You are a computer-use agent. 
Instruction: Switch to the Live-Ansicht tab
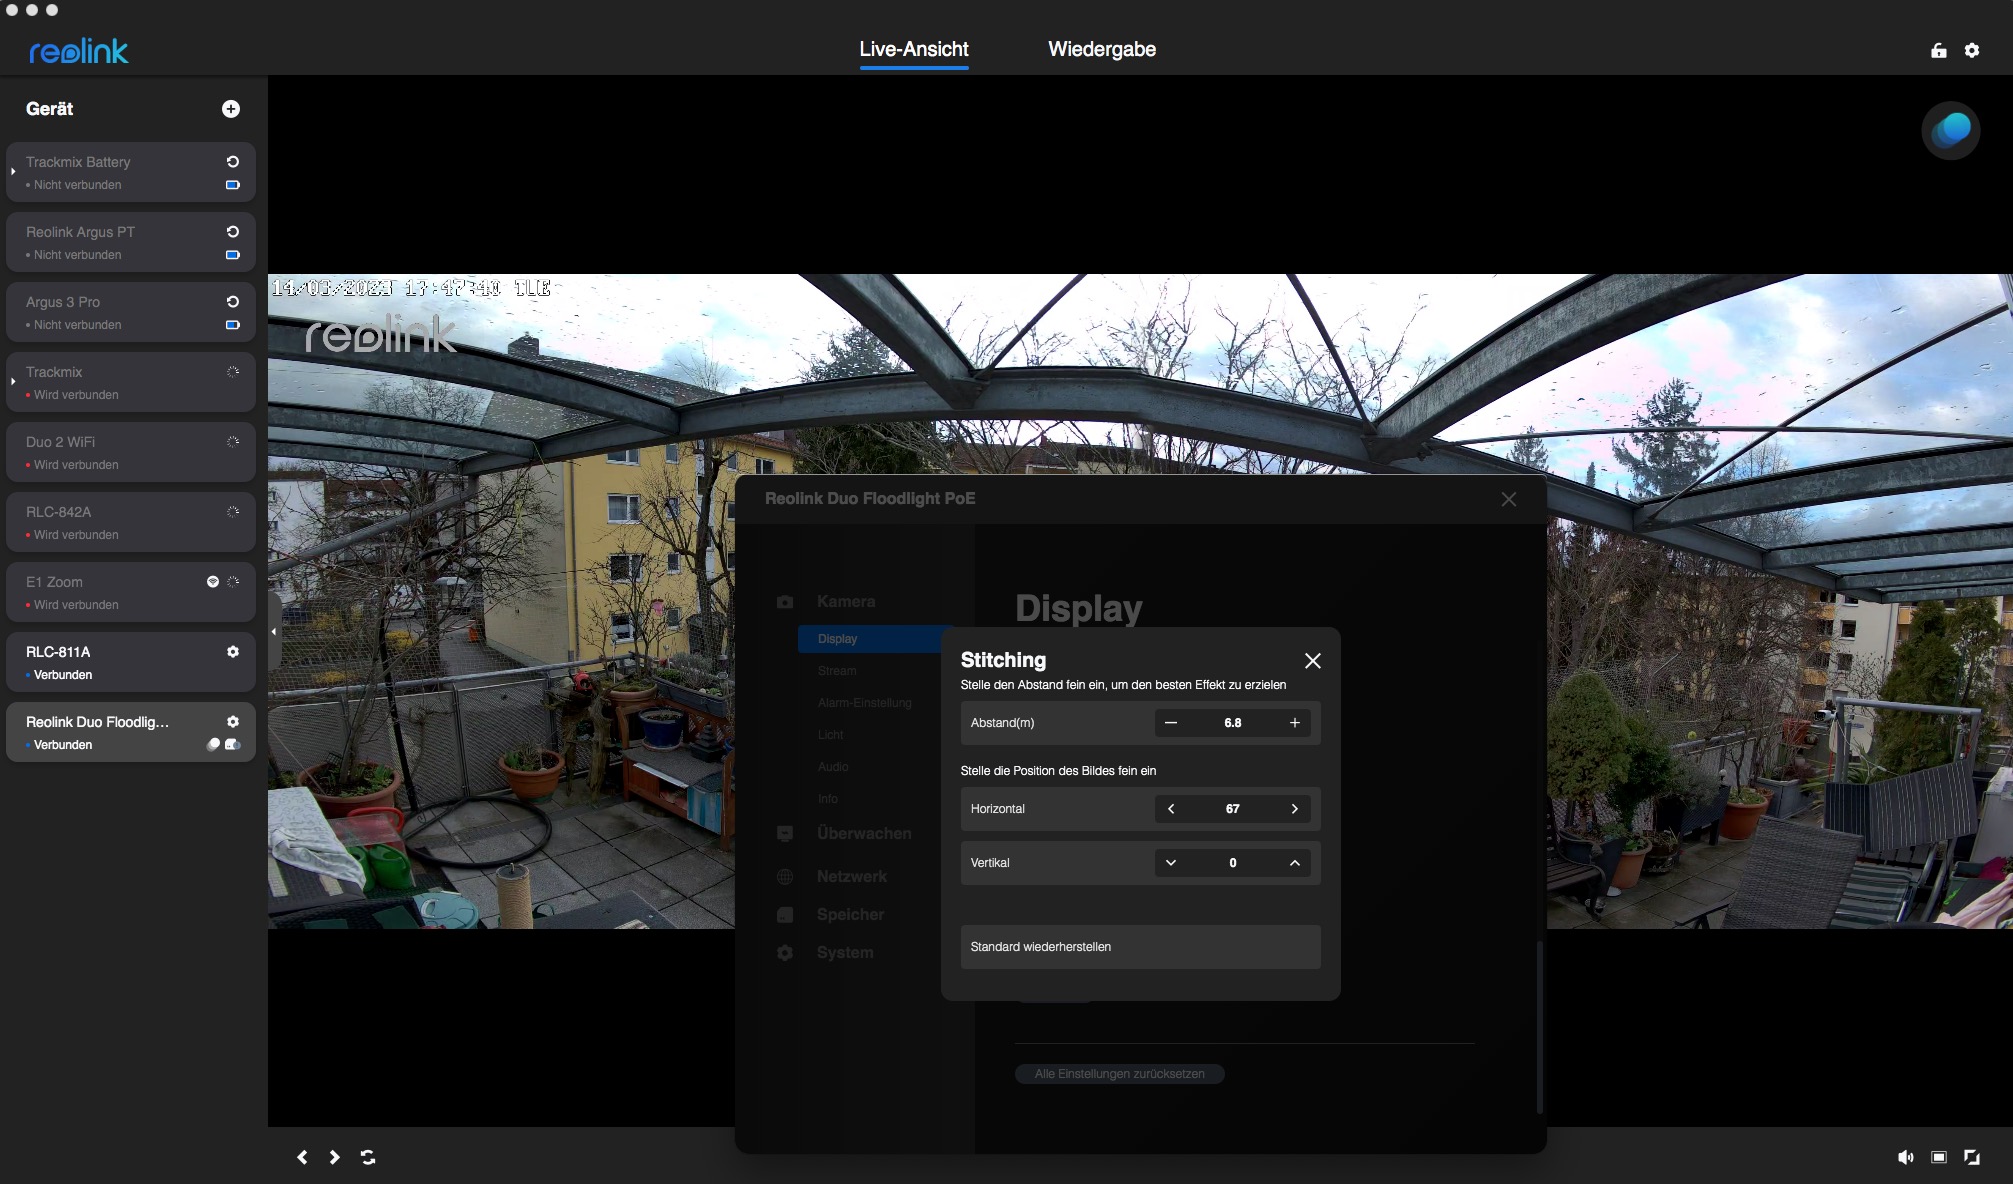tap(913, 50)
